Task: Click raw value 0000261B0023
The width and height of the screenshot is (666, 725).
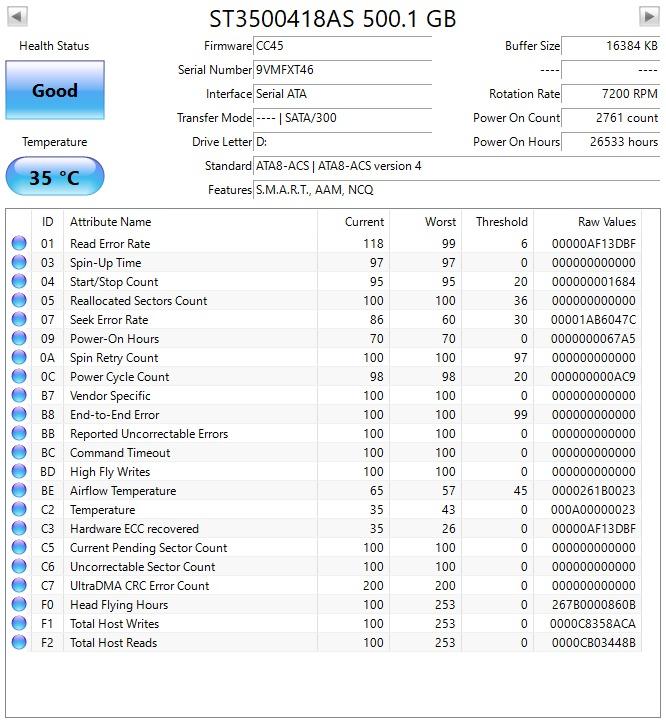Action: click(x=593, y=491)
